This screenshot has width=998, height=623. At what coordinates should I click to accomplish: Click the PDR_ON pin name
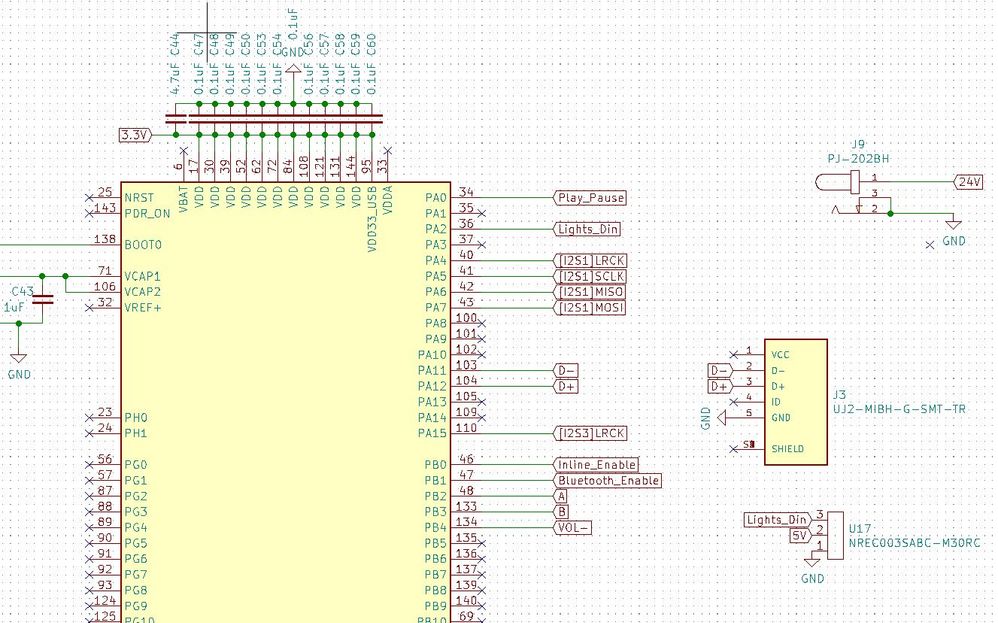coord(148,214)
